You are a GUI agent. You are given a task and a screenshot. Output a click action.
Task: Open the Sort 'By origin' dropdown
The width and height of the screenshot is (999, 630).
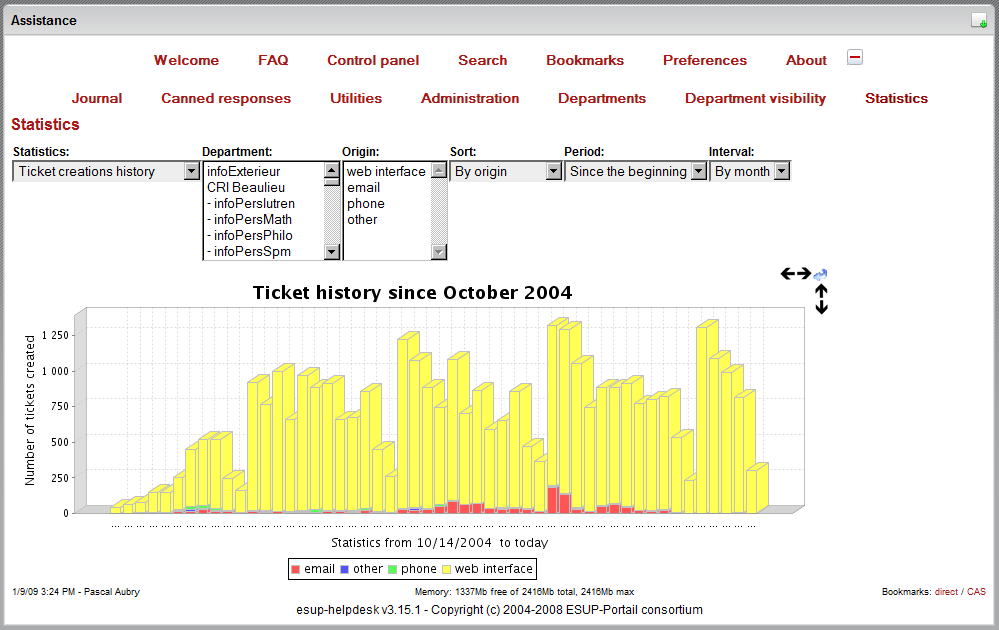[506, 172]
